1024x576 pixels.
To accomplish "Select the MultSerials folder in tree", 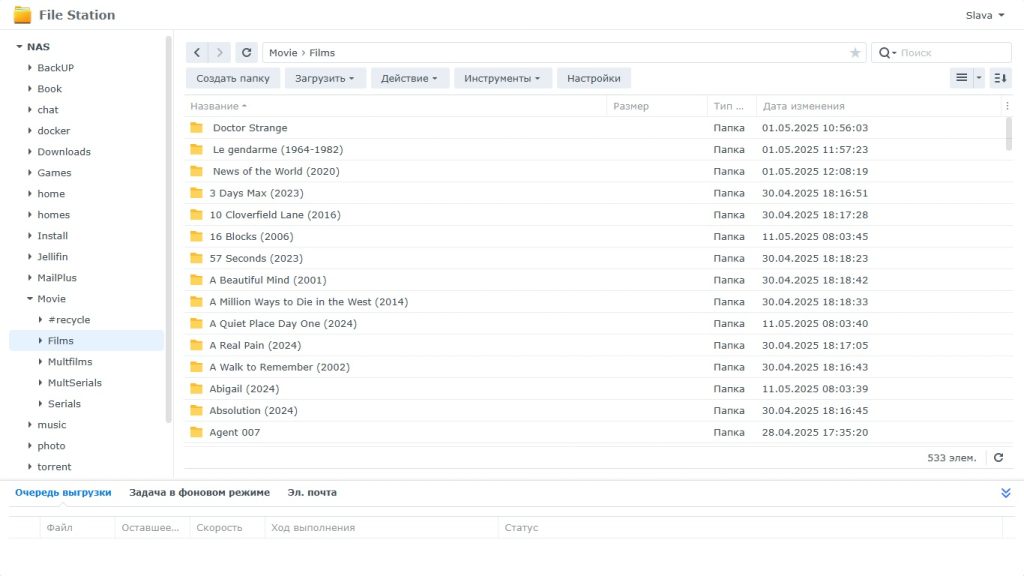I will point(74,383).
